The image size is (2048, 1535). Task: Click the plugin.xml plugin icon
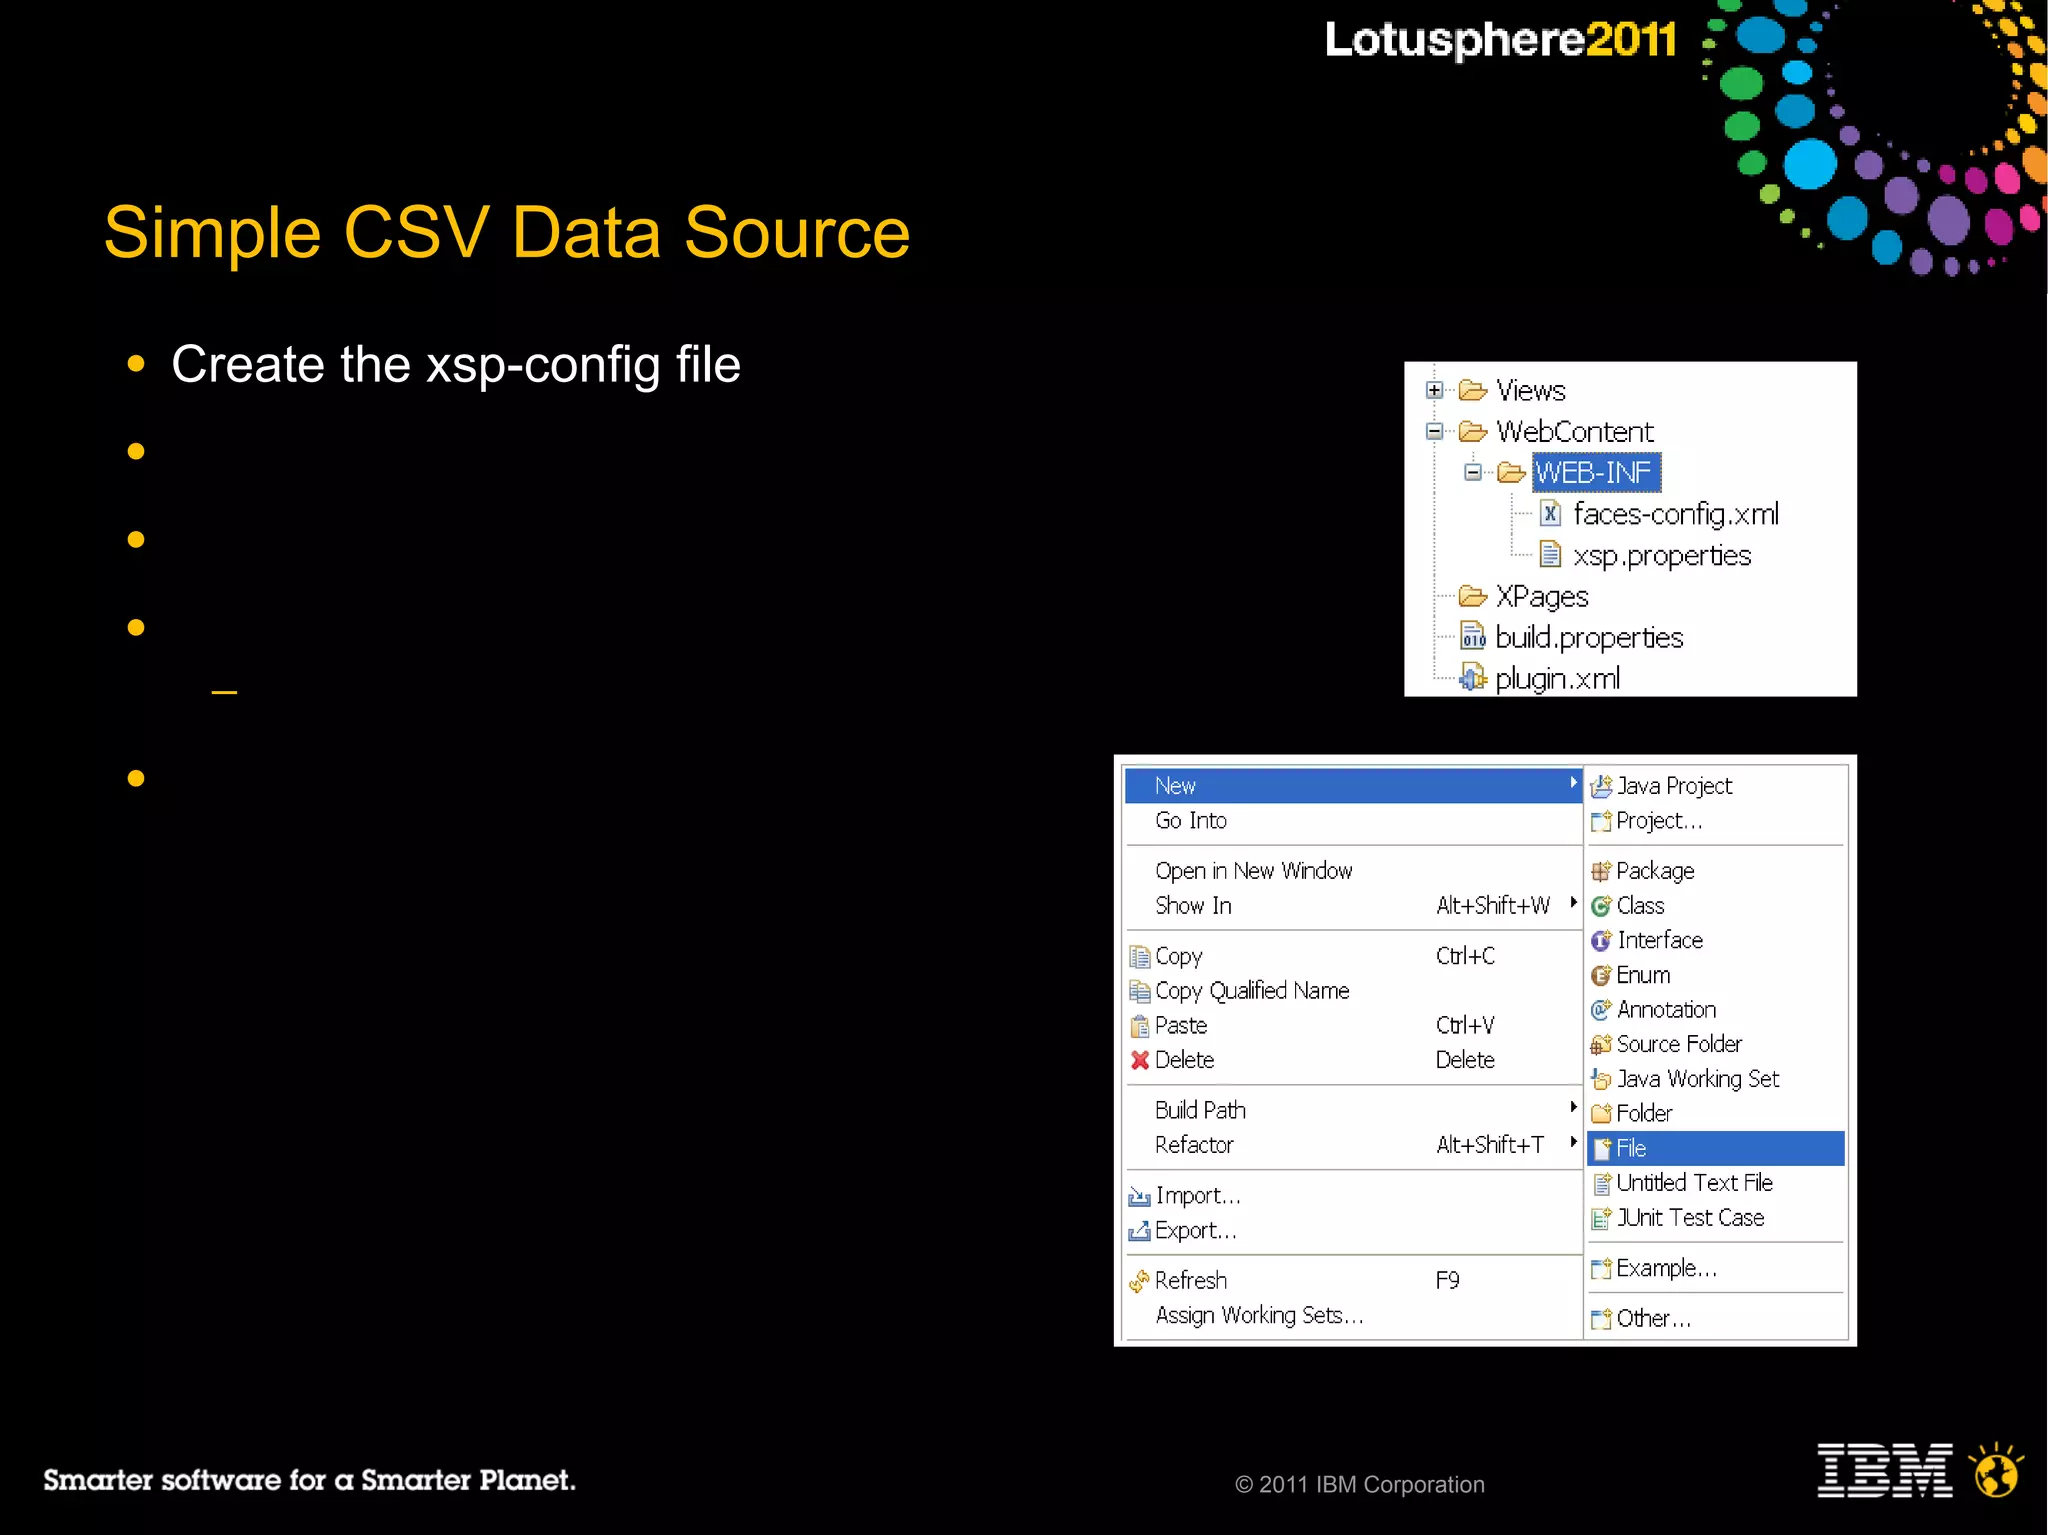click(1472, 678)
